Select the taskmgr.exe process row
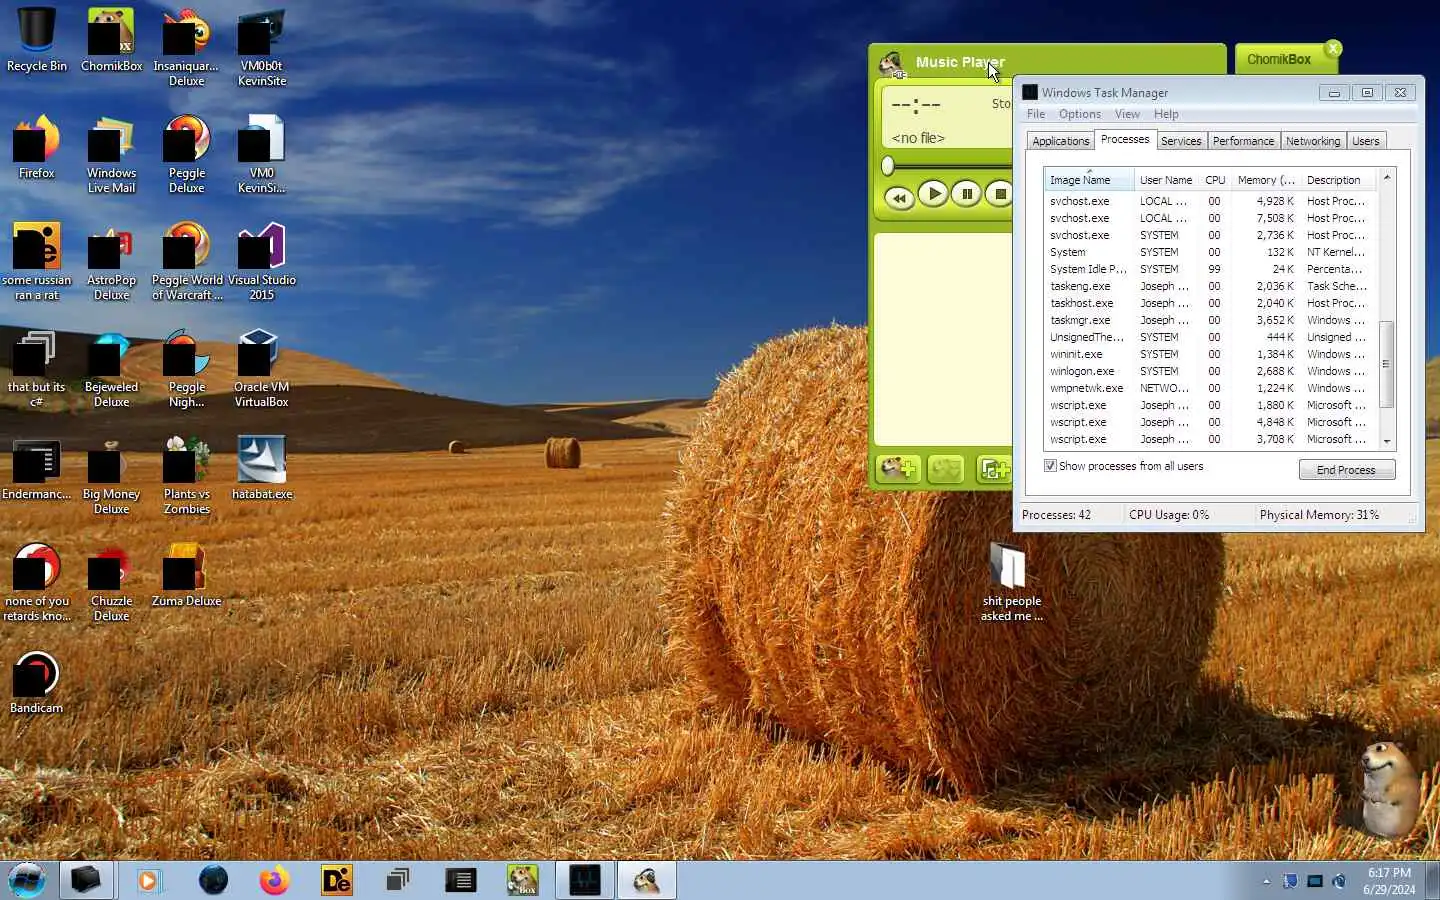The width and height of the screenshot is (1440, 900). 1211,320
